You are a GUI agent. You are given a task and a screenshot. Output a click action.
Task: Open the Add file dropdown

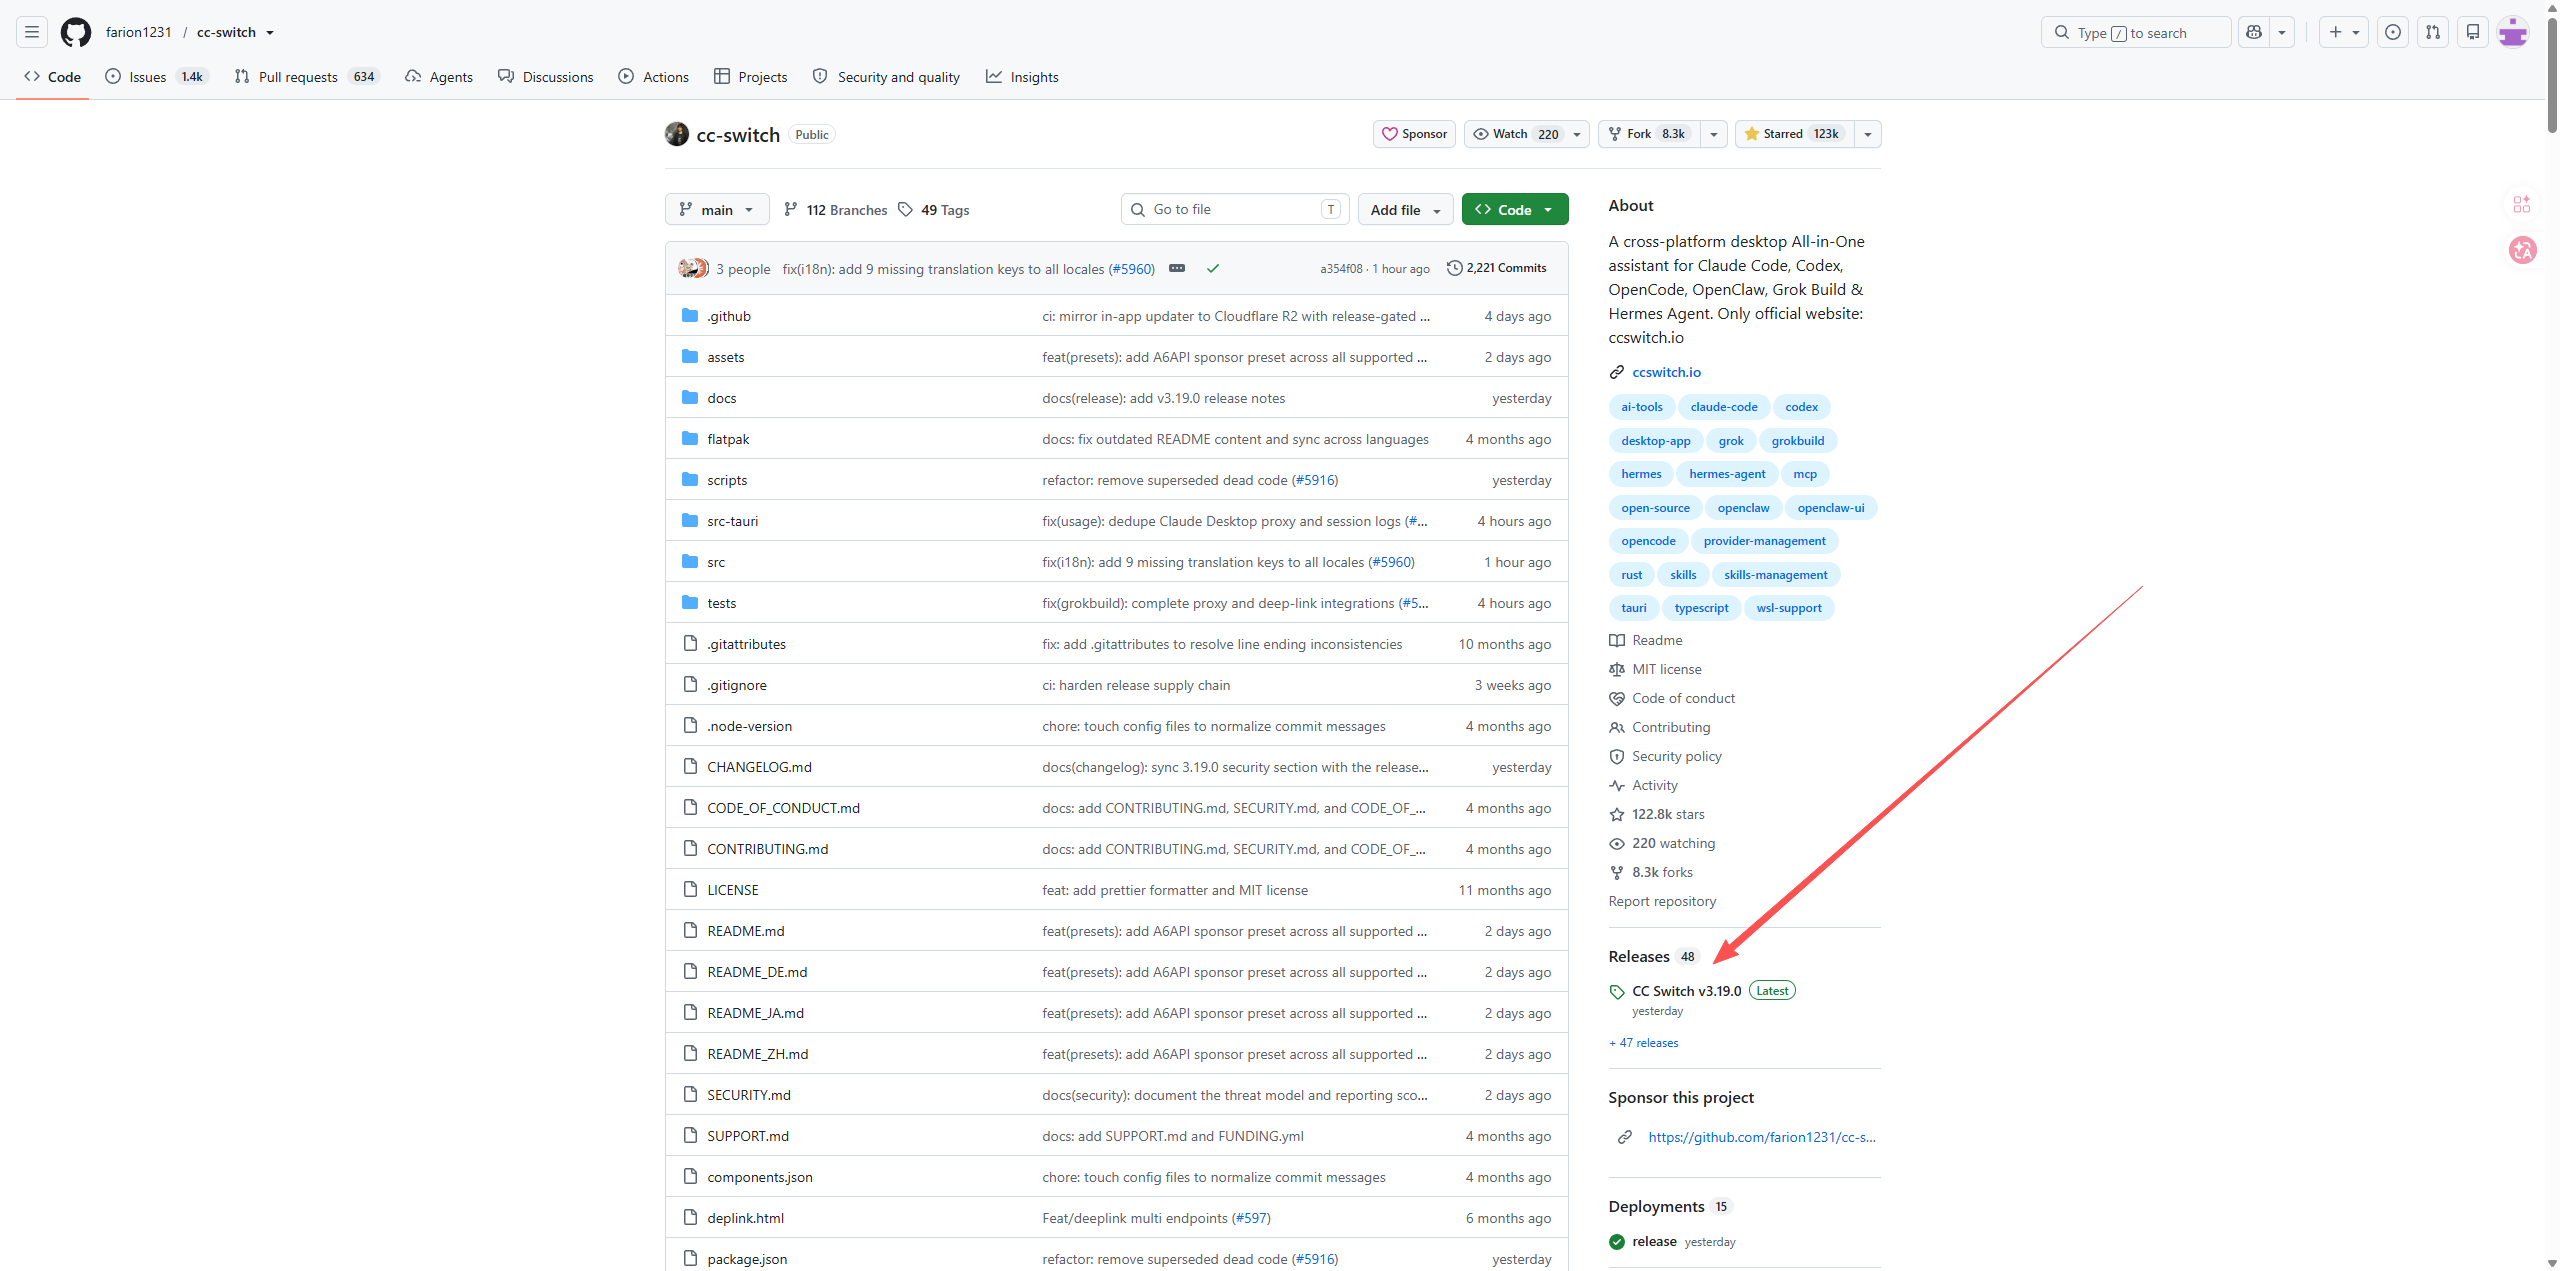coord(1406,209)
